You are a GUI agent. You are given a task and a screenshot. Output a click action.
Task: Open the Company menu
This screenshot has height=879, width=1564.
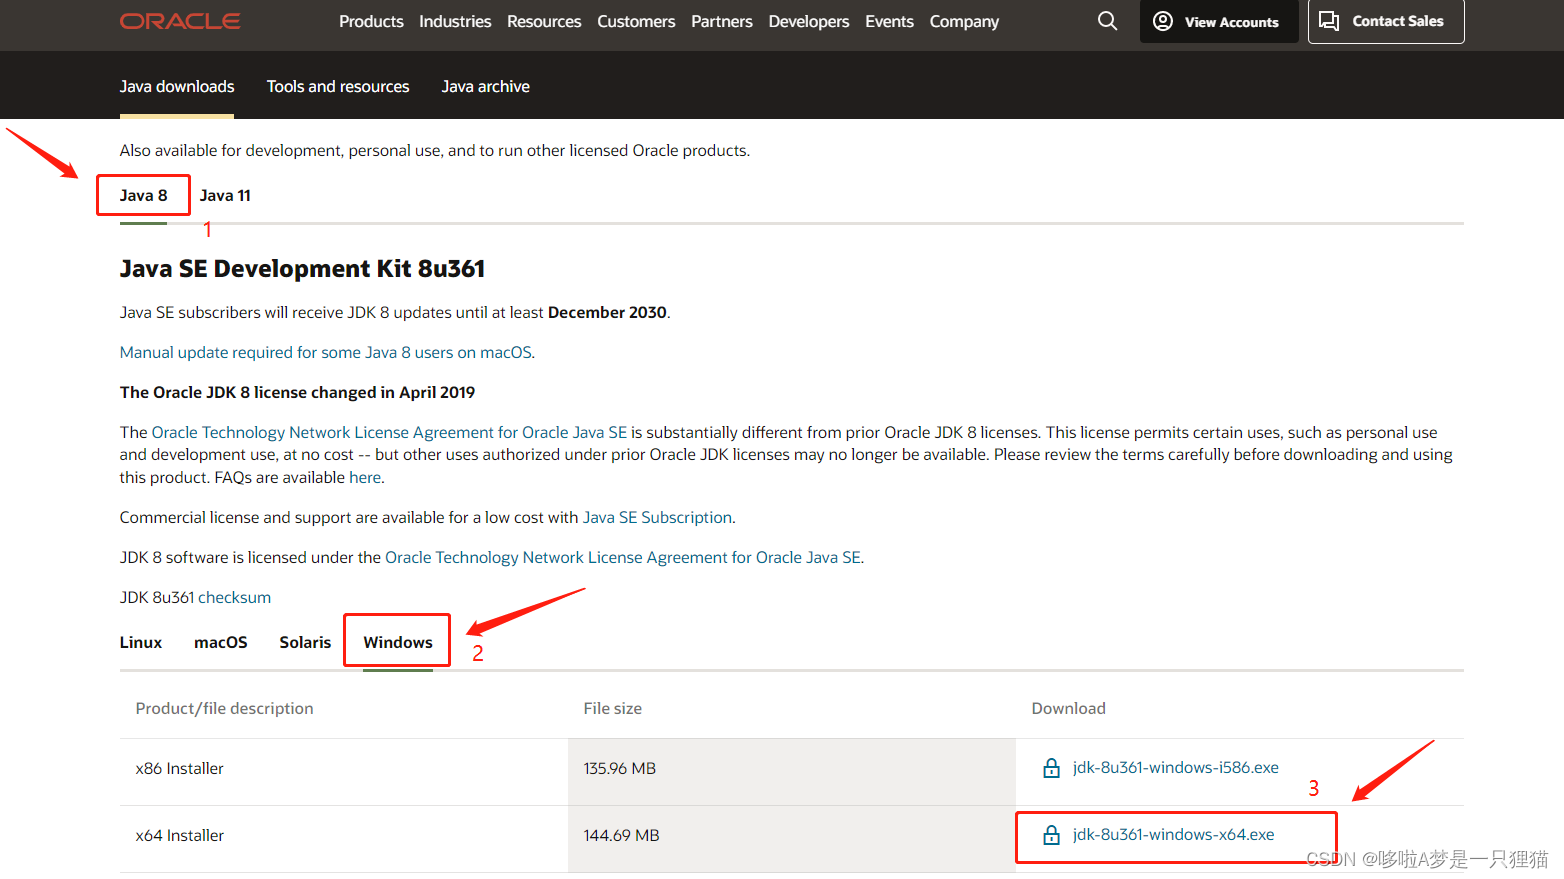[x=964, y=21]
